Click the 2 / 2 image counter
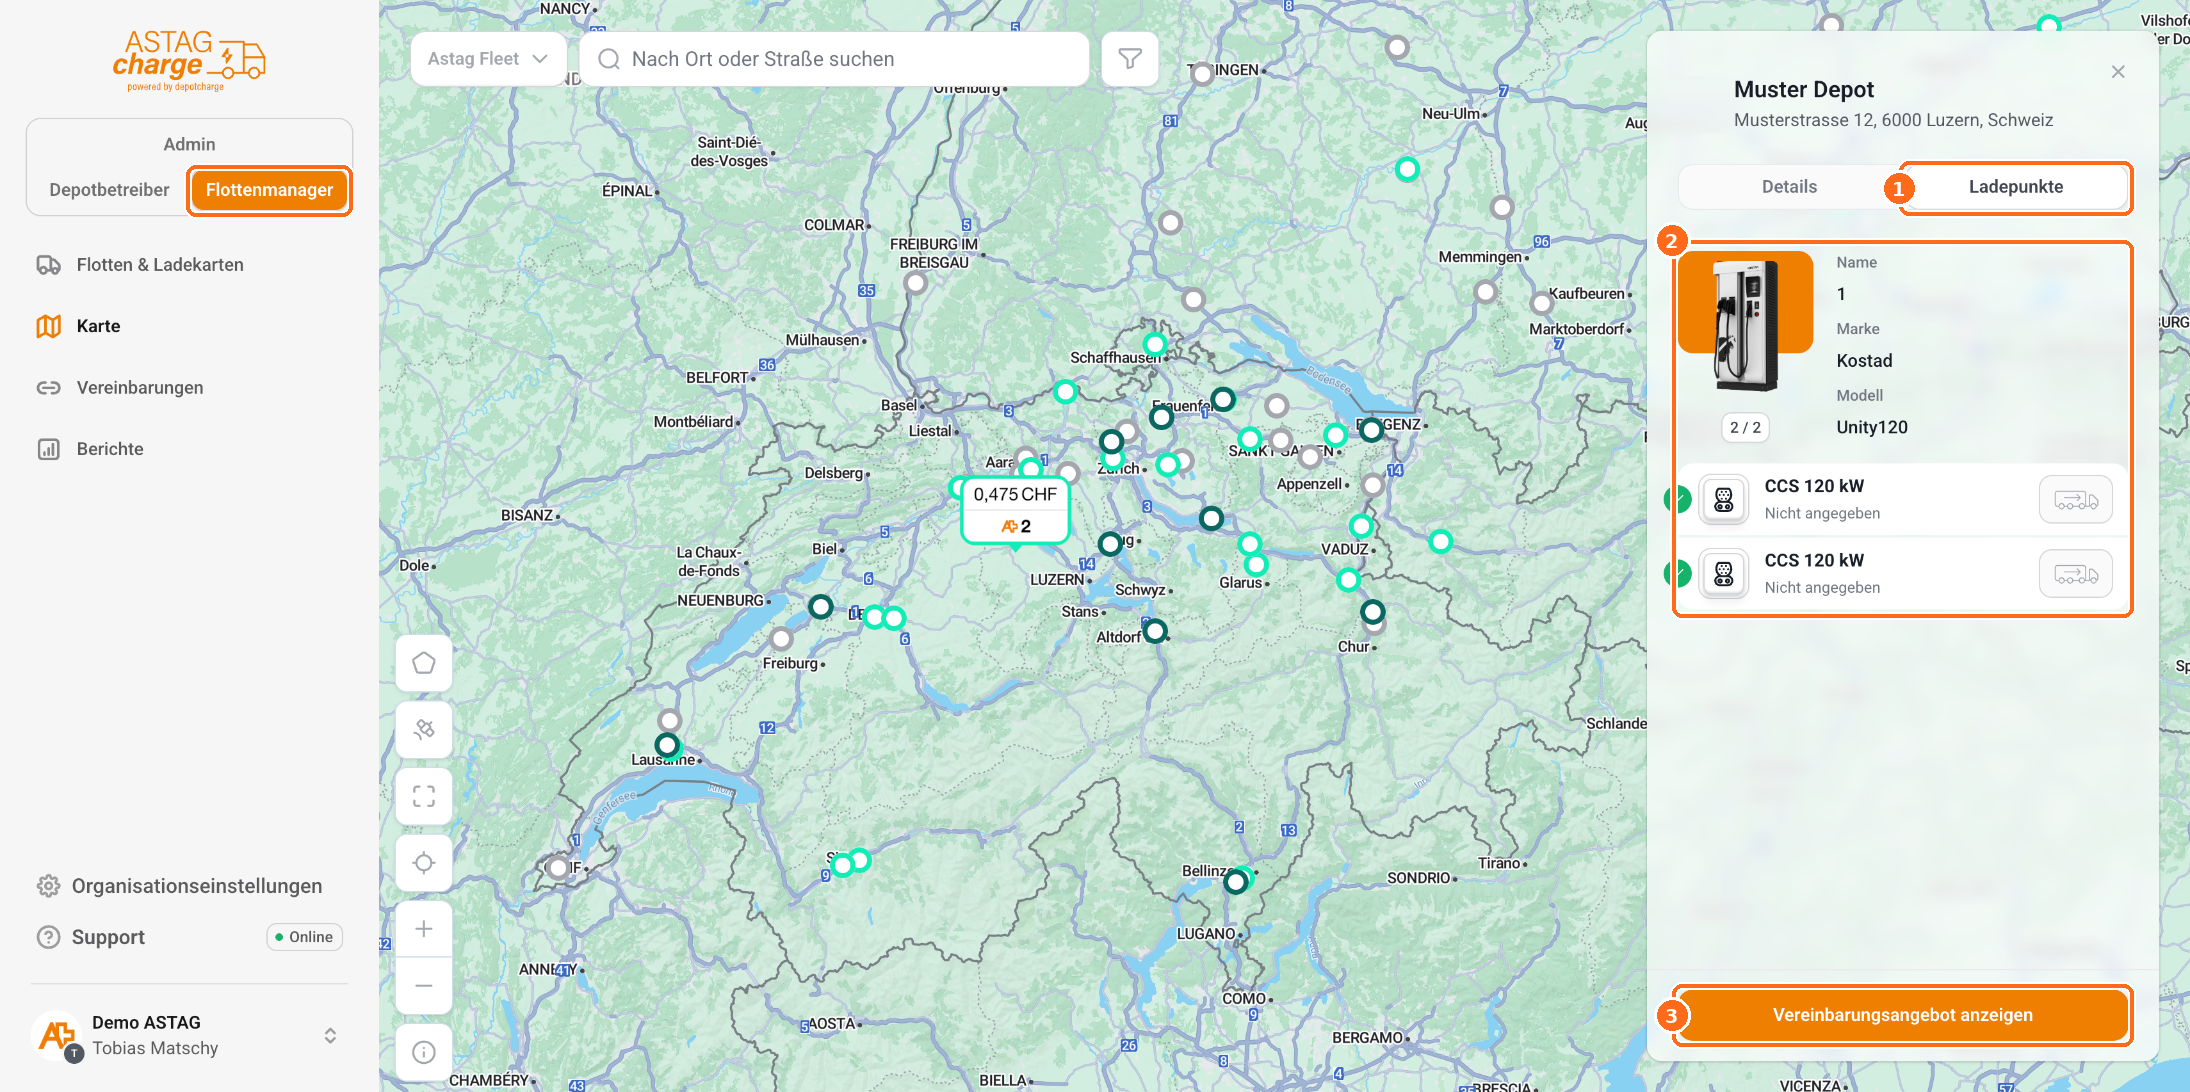 click(1745, 427)
